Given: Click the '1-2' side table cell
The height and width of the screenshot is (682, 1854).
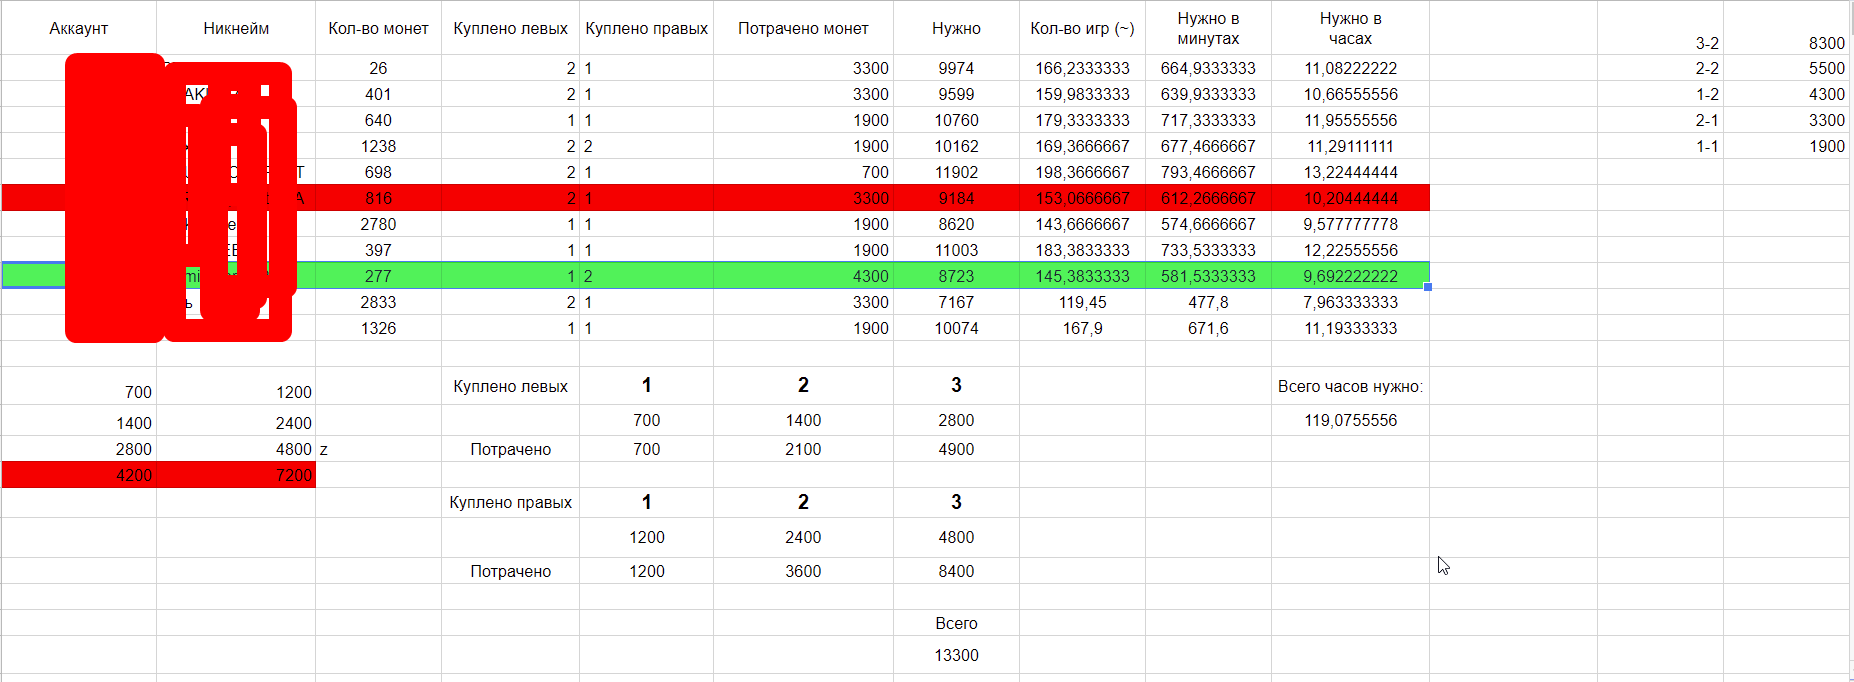Looking at the screenshot, I should (x=1660, y=94).
